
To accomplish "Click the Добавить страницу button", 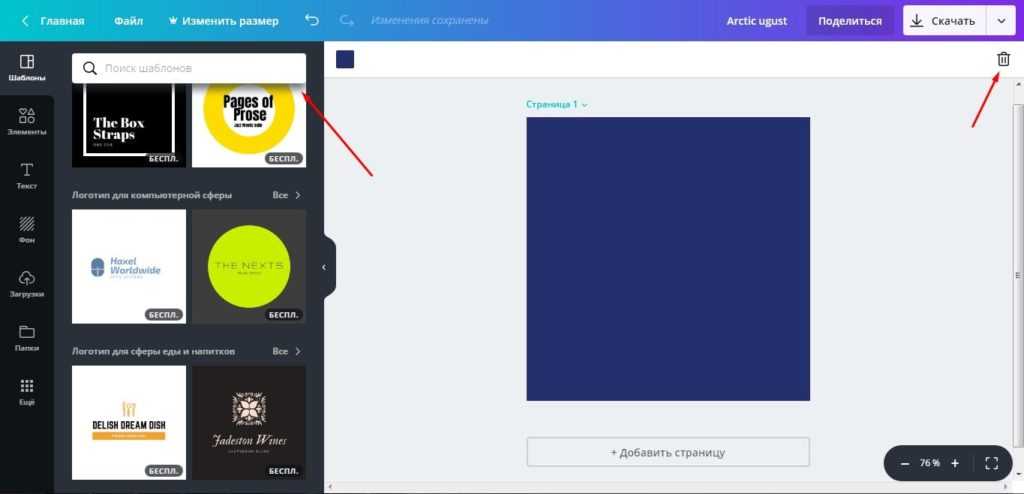I will pyautogui.click(x=668, y=452).
